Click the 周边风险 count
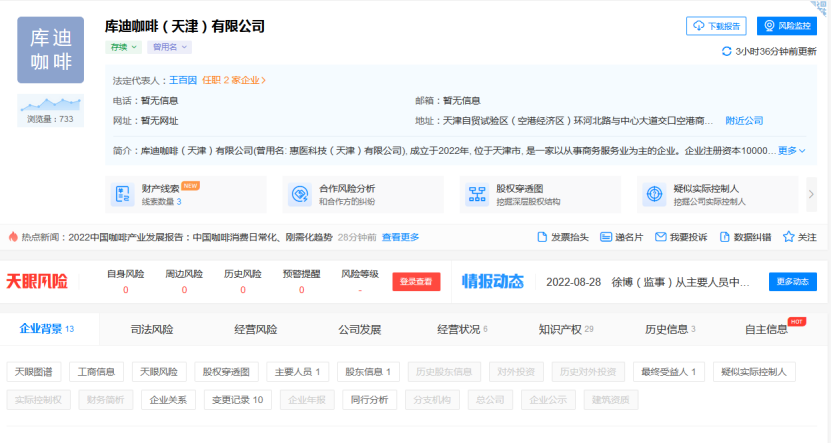Image resolution: width=831 pixels, height=443 pixels. point(184,290)
